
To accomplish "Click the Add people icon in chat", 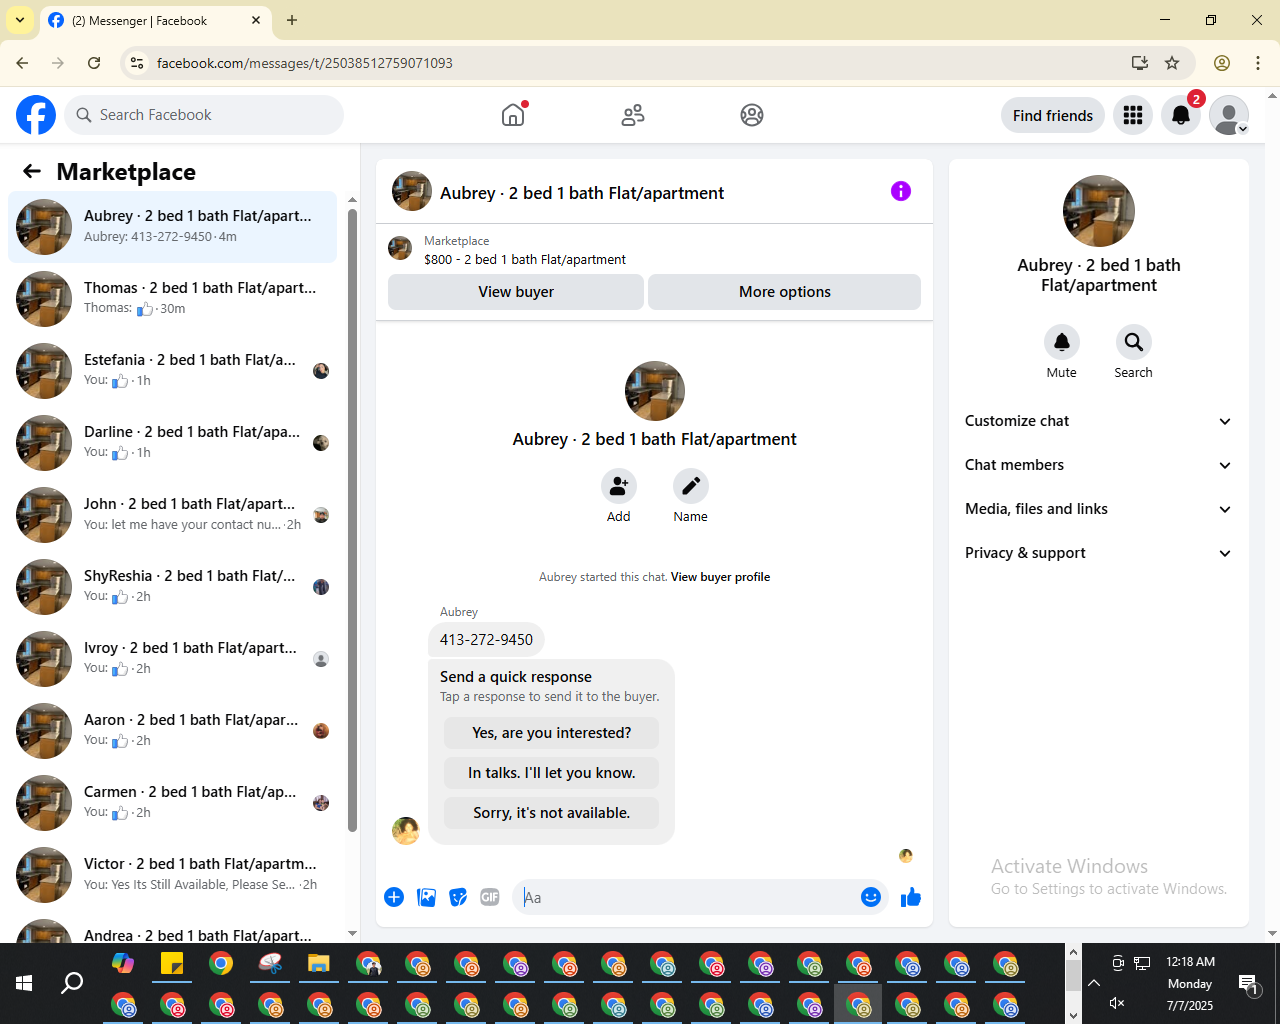I will 619,486.
